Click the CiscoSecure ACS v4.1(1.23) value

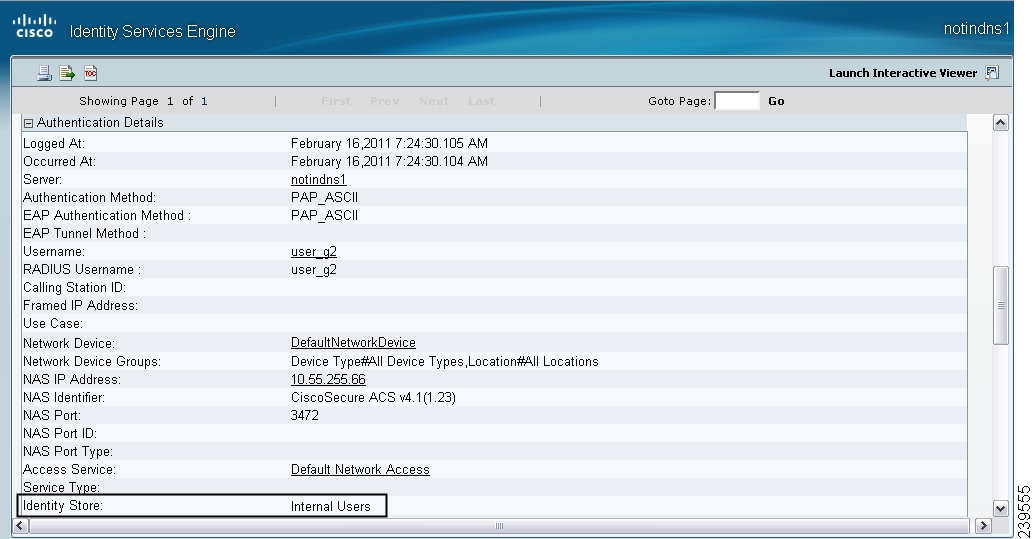(373, 397)
